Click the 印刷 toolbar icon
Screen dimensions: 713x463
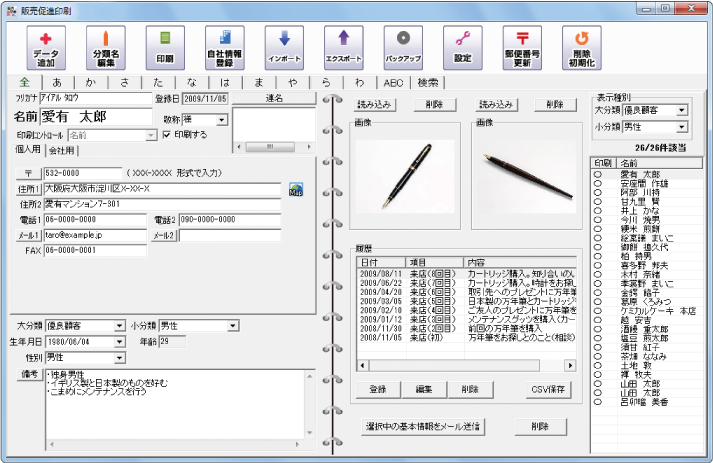165,47
